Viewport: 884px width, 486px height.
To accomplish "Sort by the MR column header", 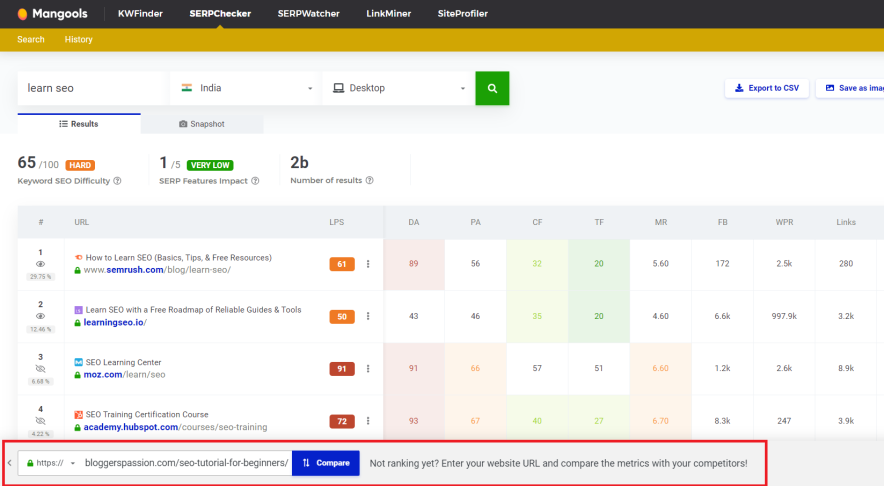I will pos(661,222).
